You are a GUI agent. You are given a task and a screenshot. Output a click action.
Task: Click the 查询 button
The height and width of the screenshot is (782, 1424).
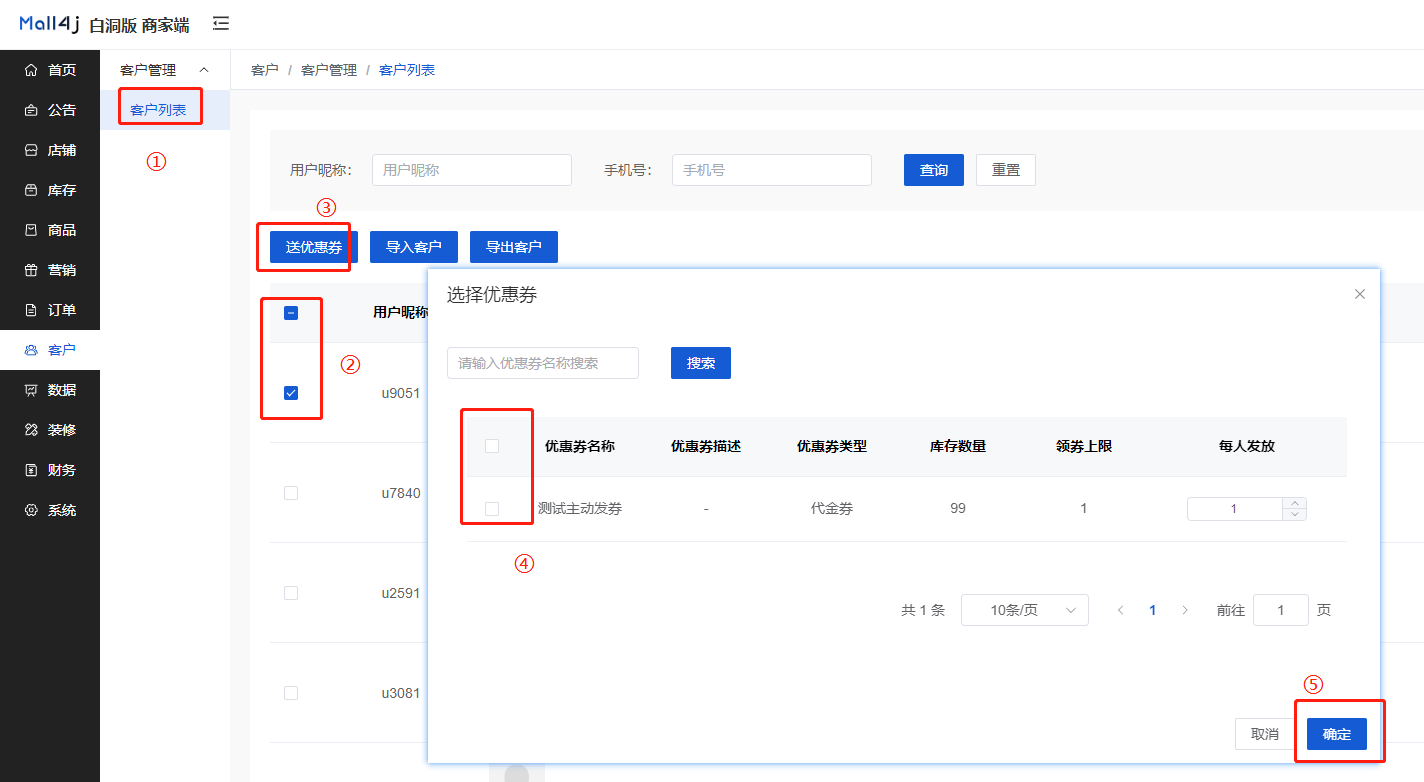point(934,170)
